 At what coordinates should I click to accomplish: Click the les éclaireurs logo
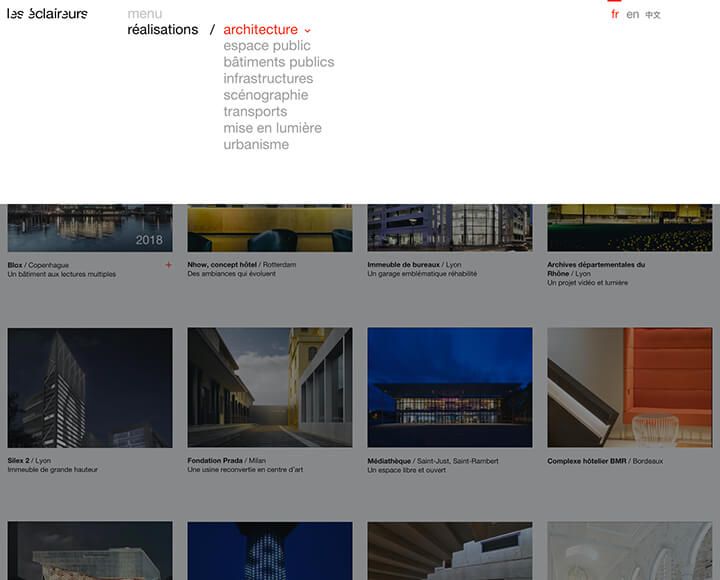47,14
